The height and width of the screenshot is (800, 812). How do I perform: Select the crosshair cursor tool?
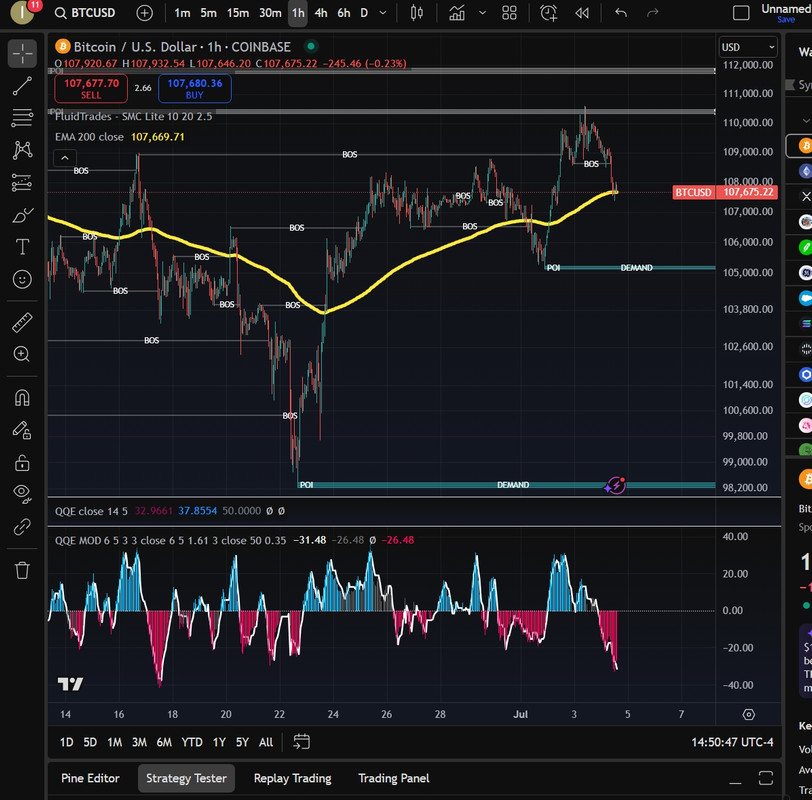point(22,53)
